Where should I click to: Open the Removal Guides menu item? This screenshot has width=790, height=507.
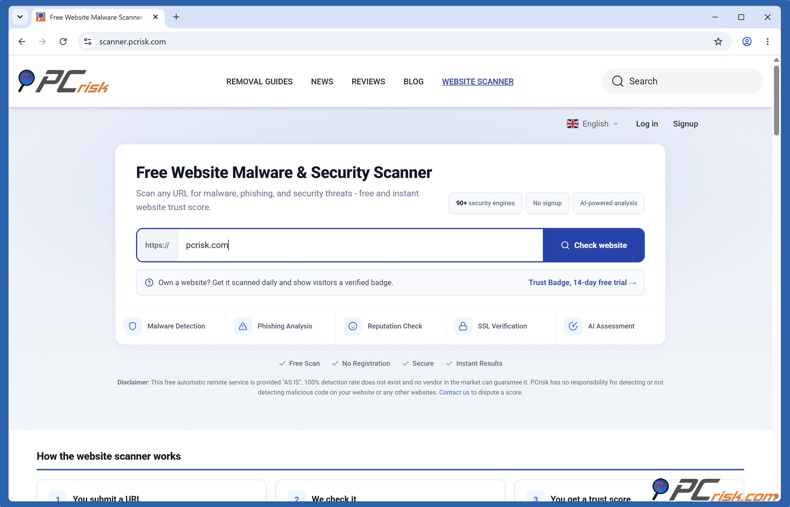tap(259, 81)
